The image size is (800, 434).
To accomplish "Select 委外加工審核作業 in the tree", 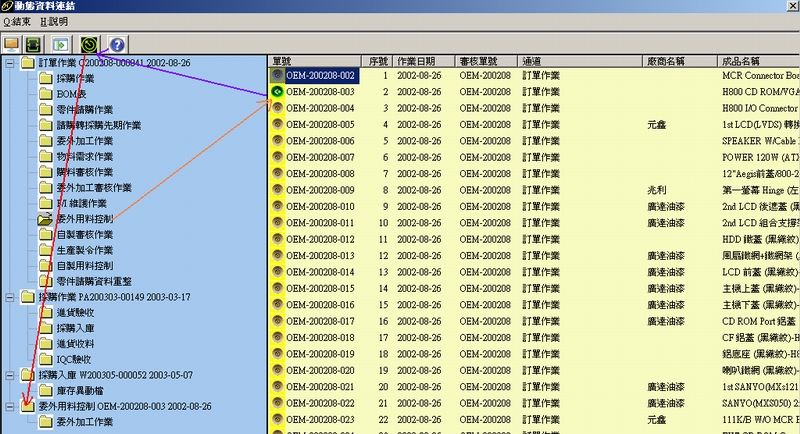I will pos(94,188).
